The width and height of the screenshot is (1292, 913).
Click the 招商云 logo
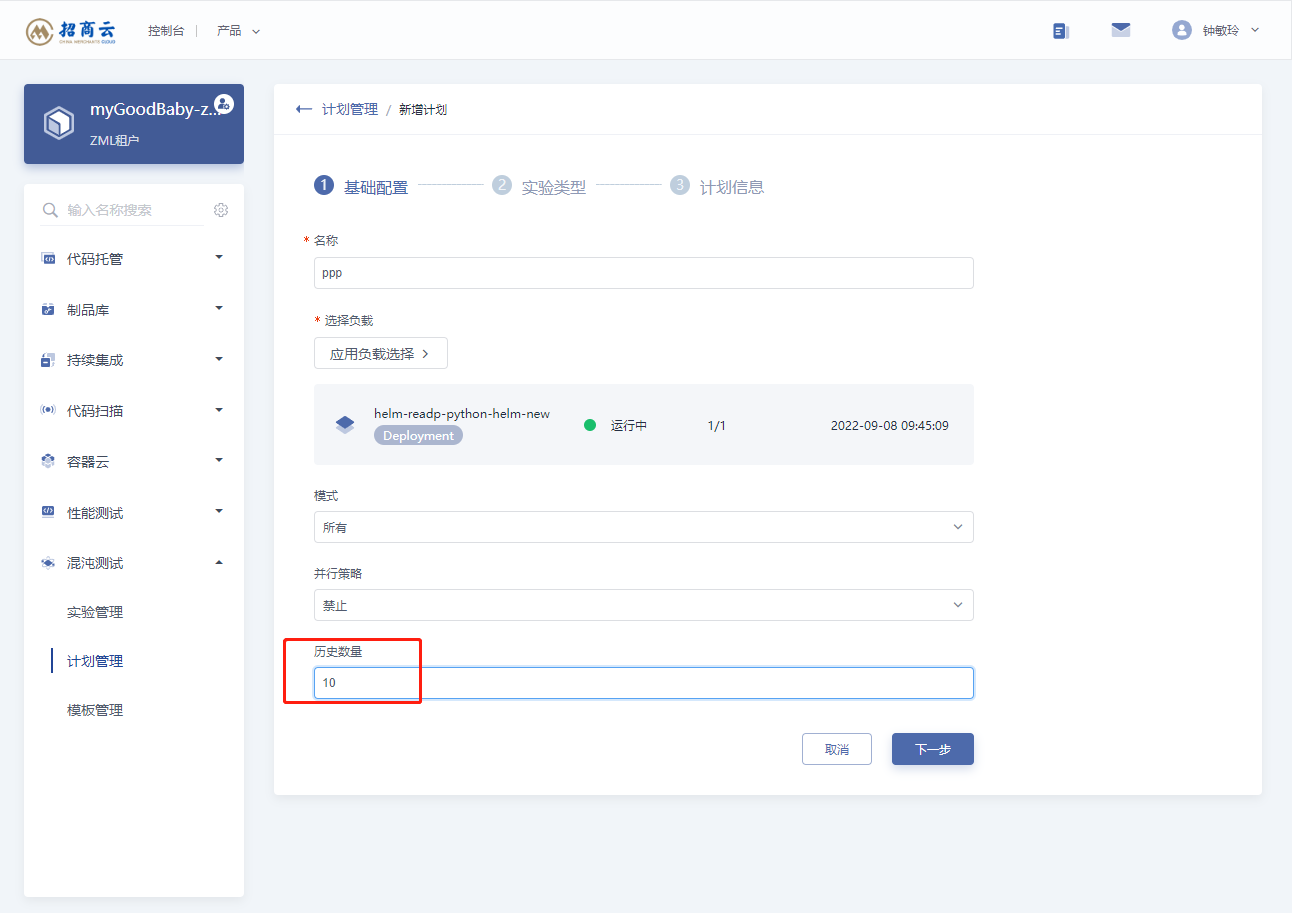pyautogui.click(x=72, y=30)
